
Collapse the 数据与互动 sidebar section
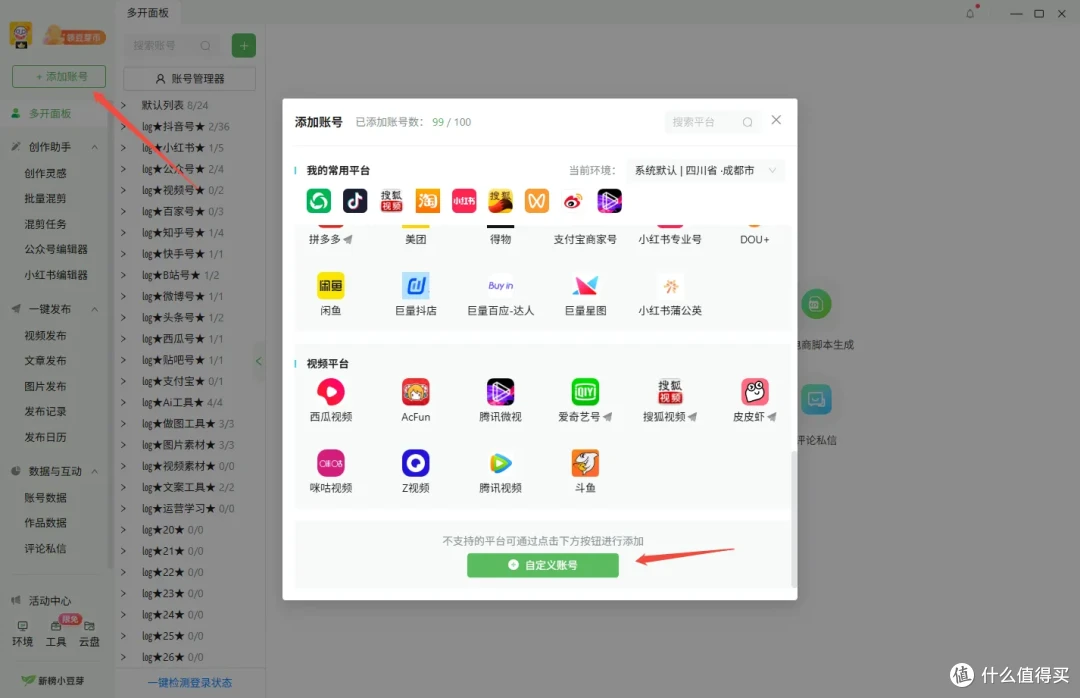pos(94,471)
